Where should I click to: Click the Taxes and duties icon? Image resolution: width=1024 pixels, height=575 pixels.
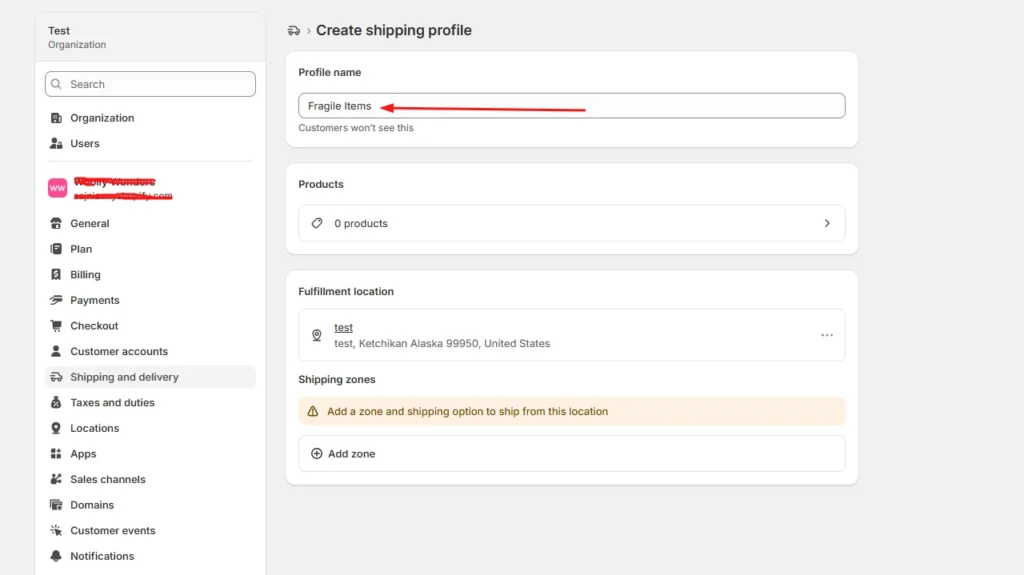(56, 402)
